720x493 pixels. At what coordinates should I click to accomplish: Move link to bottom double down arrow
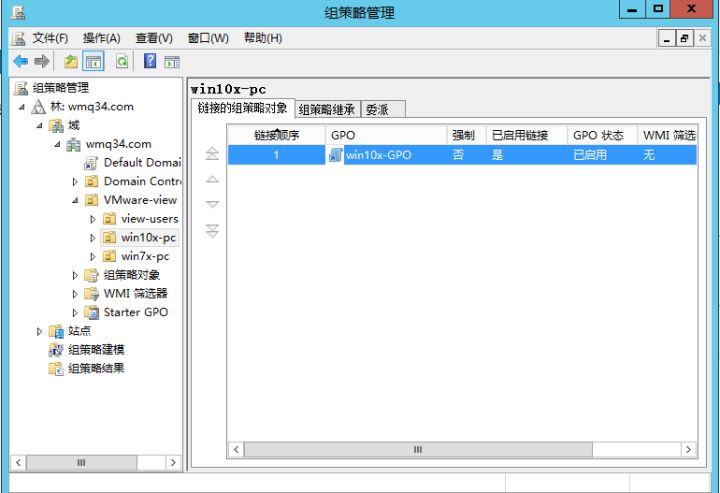click(212, 231)
